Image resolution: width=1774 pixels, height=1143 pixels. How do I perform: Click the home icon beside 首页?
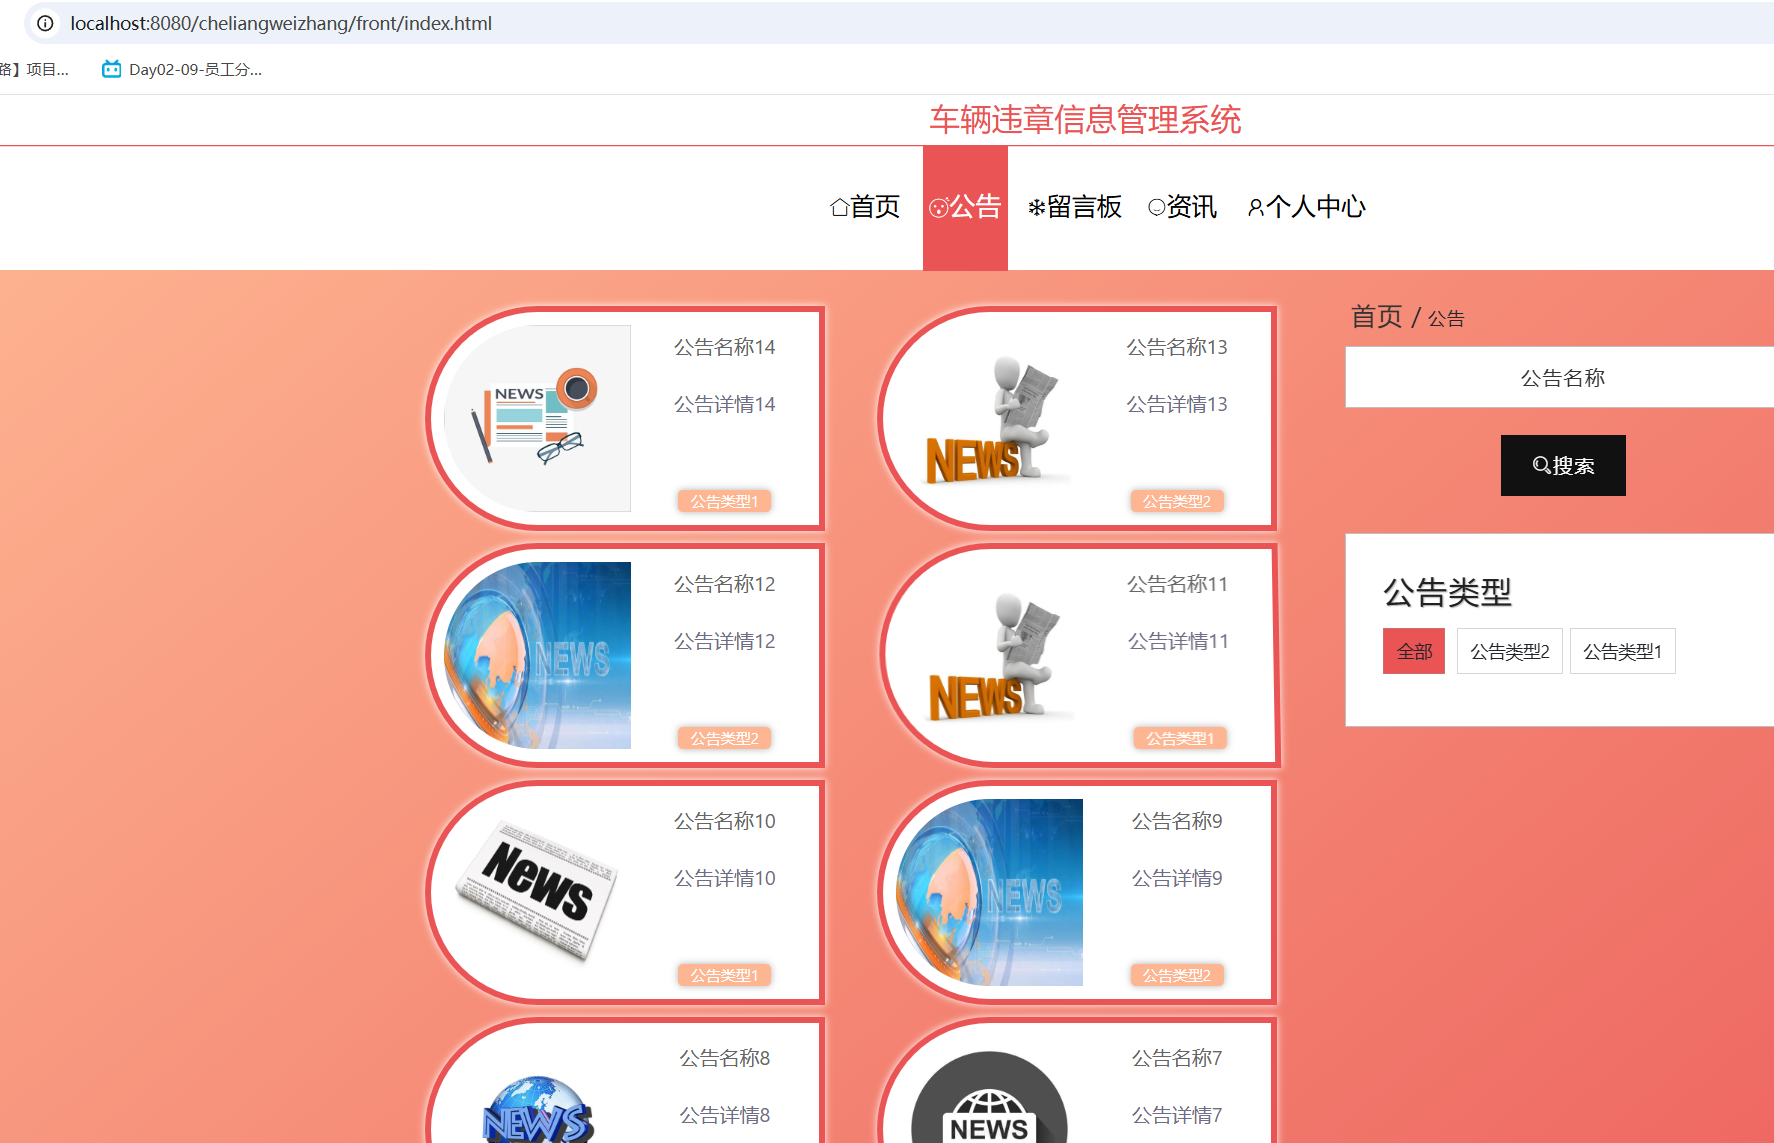pos(839,207)
